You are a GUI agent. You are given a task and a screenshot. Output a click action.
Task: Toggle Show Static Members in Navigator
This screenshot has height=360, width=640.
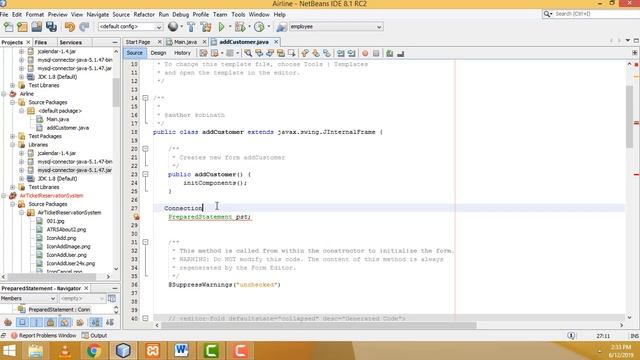[x=36, y=322]
